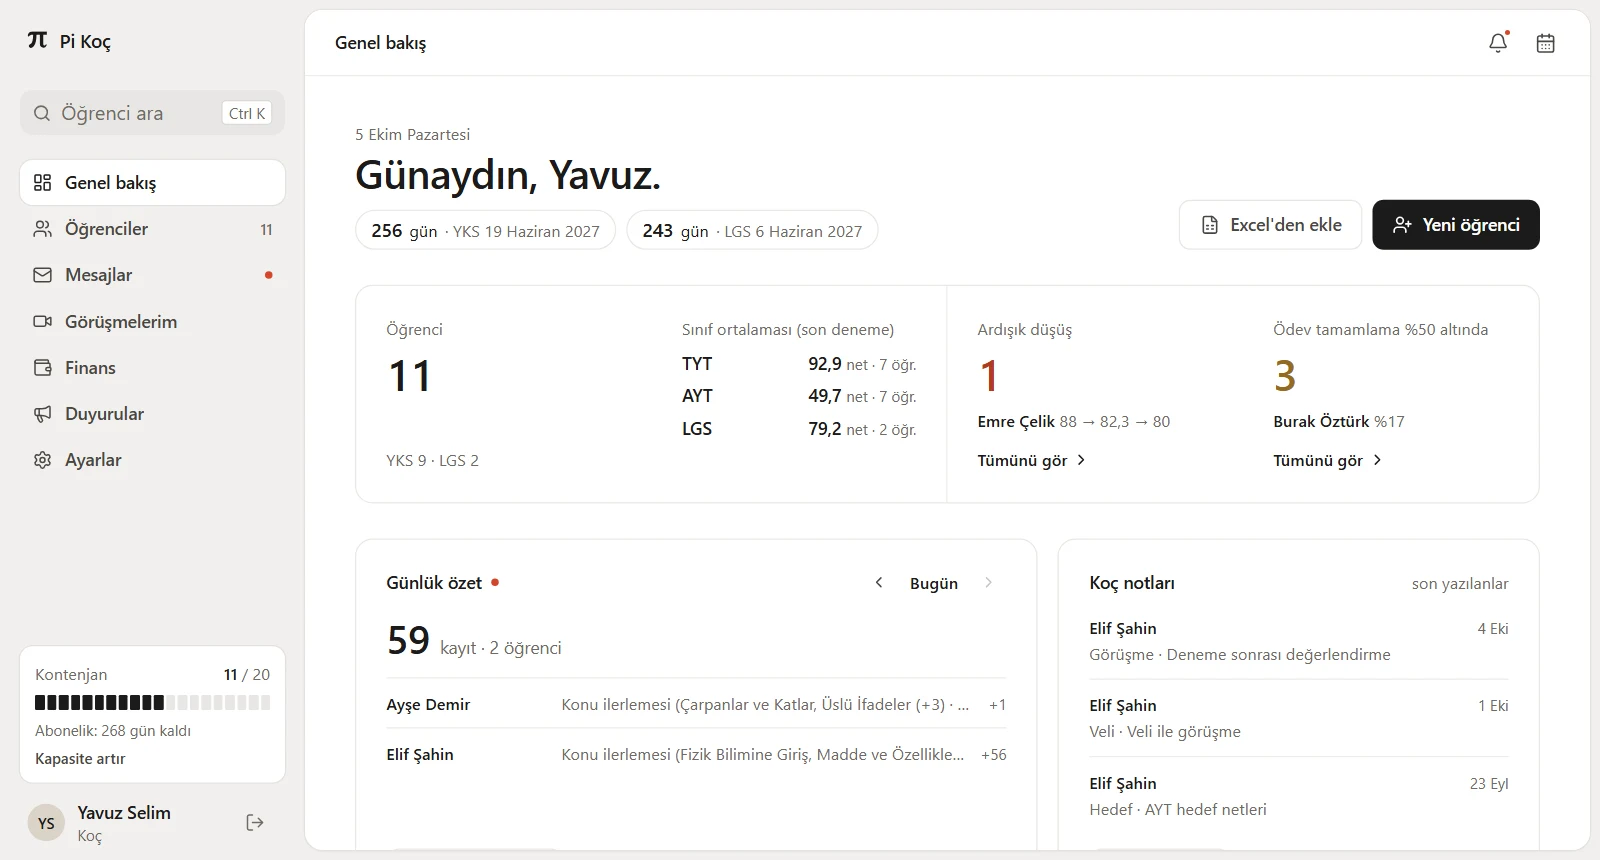The image size is (1600, 860).
Task: Click the logout icon beside Yavuz Selim
Action: pos(255,822)
